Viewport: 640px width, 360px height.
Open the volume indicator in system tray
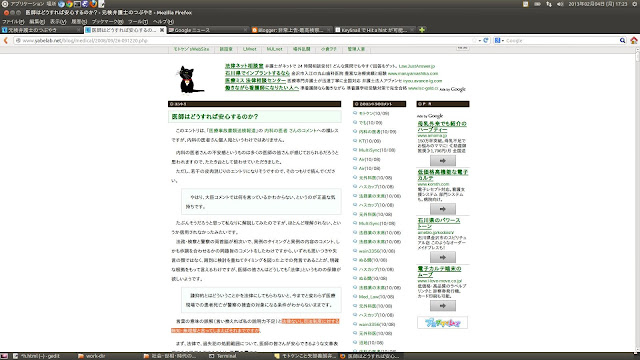coord(560,4)
